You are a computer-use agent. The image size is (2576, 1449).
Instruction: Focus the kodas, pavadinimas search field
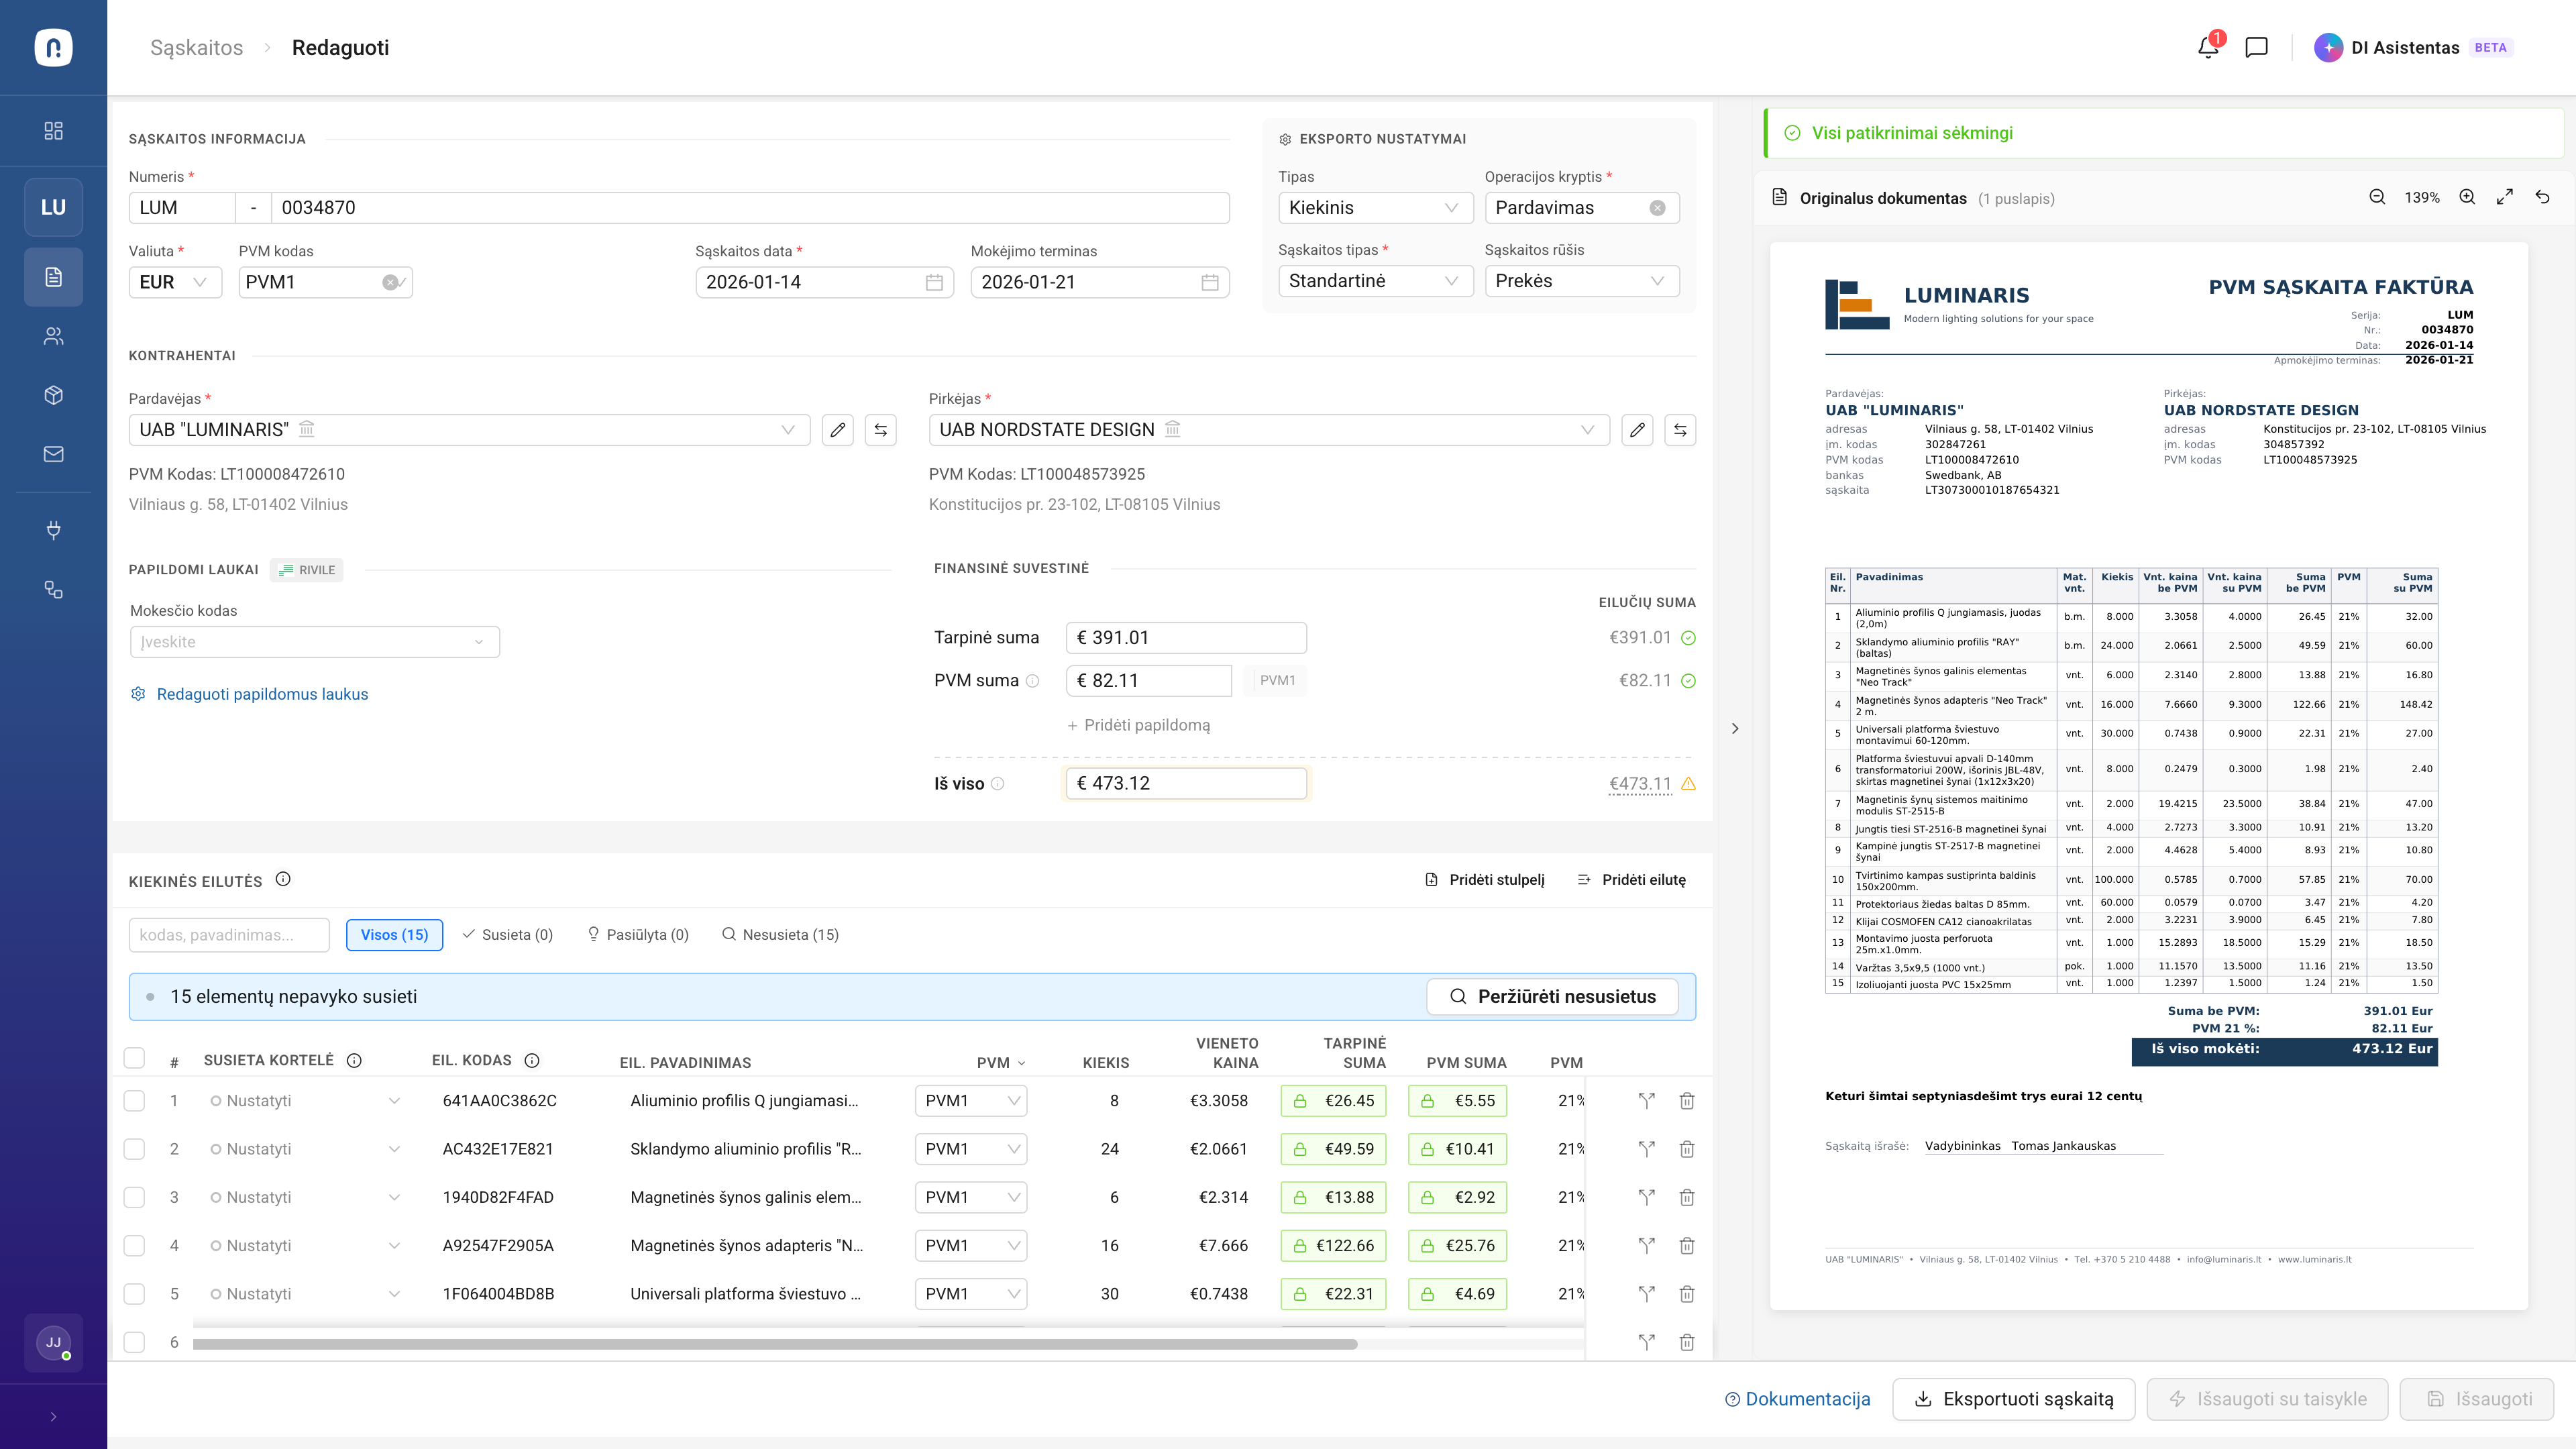tap(229, 935)
